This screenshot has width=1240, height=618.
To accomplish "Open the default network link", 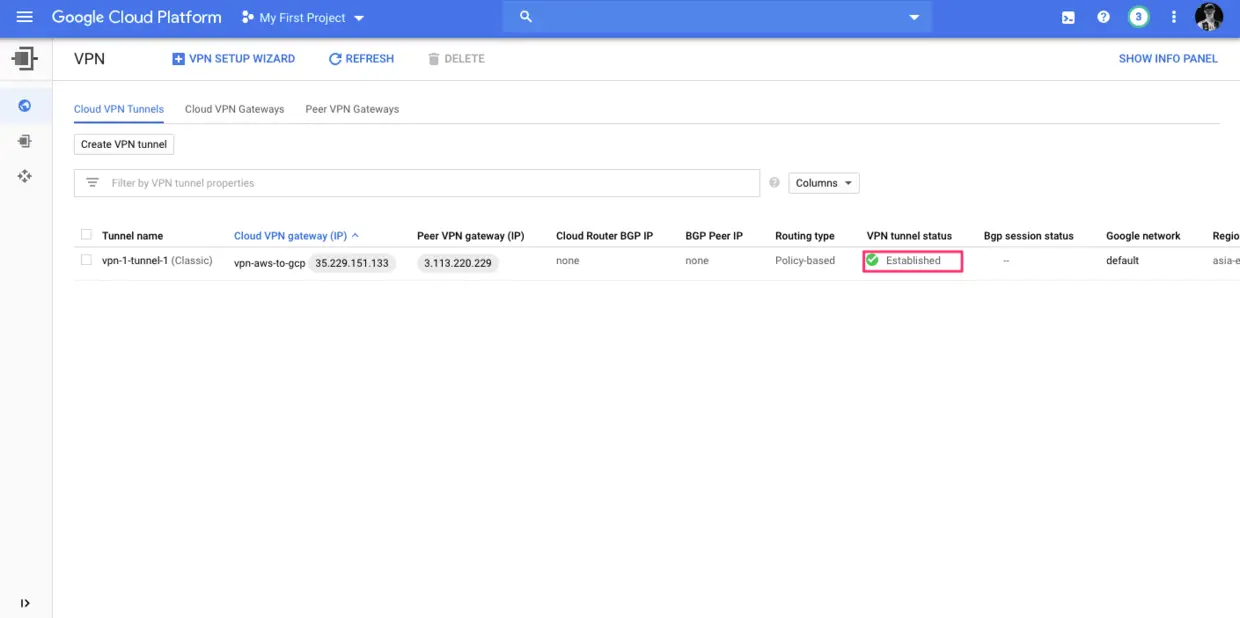I will (x=1122, y=261).
